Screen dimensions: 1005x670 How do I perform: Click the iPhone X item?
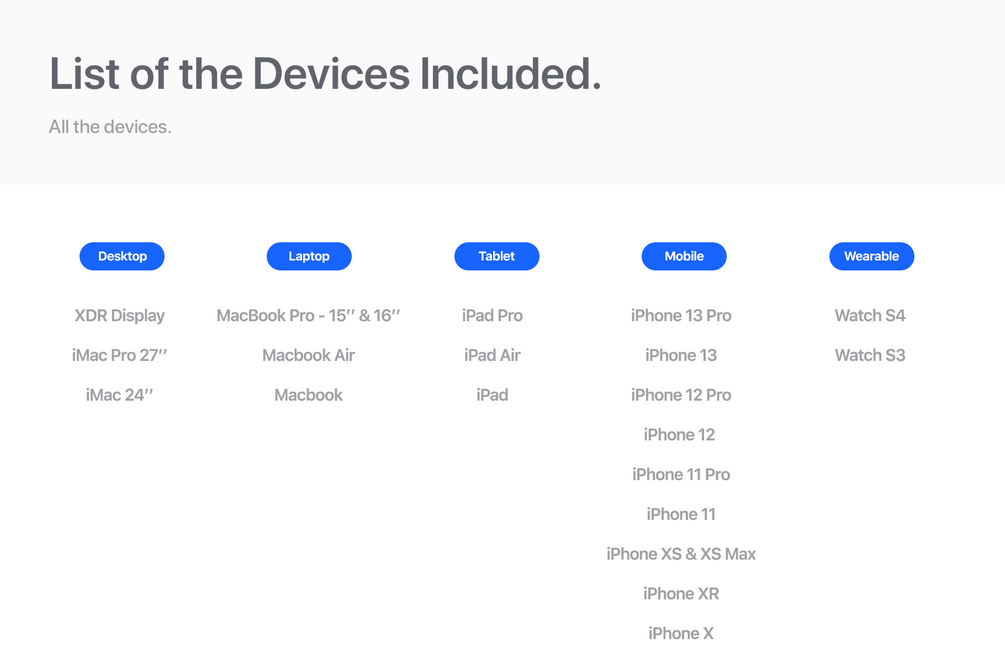coord(681,633)
